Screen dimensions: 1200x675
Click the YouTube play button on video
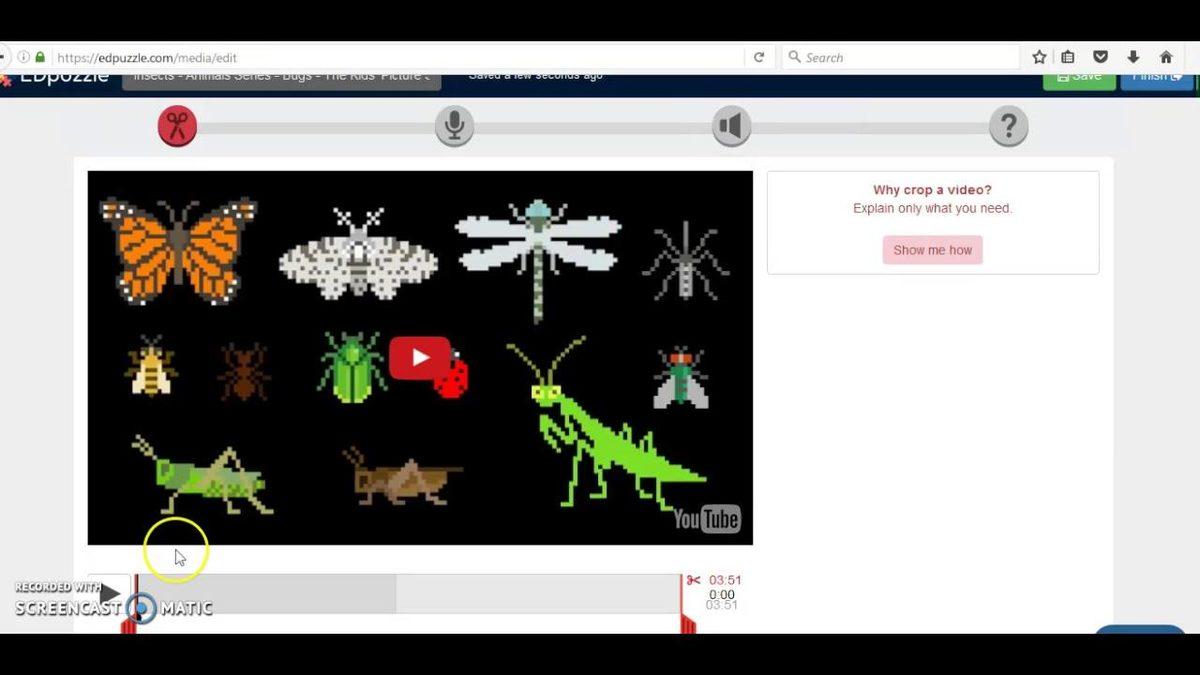[419, 358]
